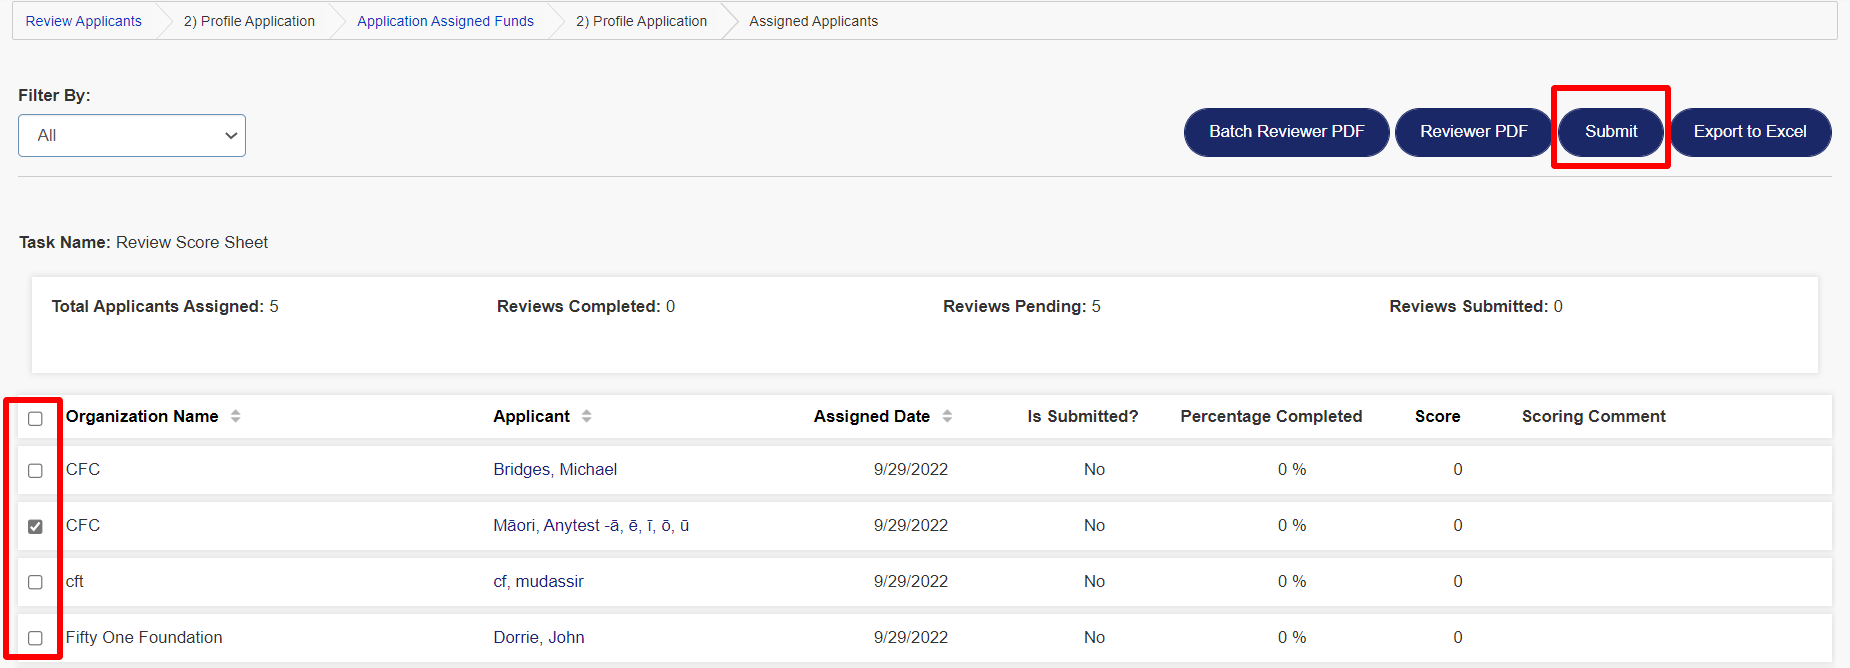
Task: Uncheck the Māori, Anytest row checkbox
Action: click(35, 526)
